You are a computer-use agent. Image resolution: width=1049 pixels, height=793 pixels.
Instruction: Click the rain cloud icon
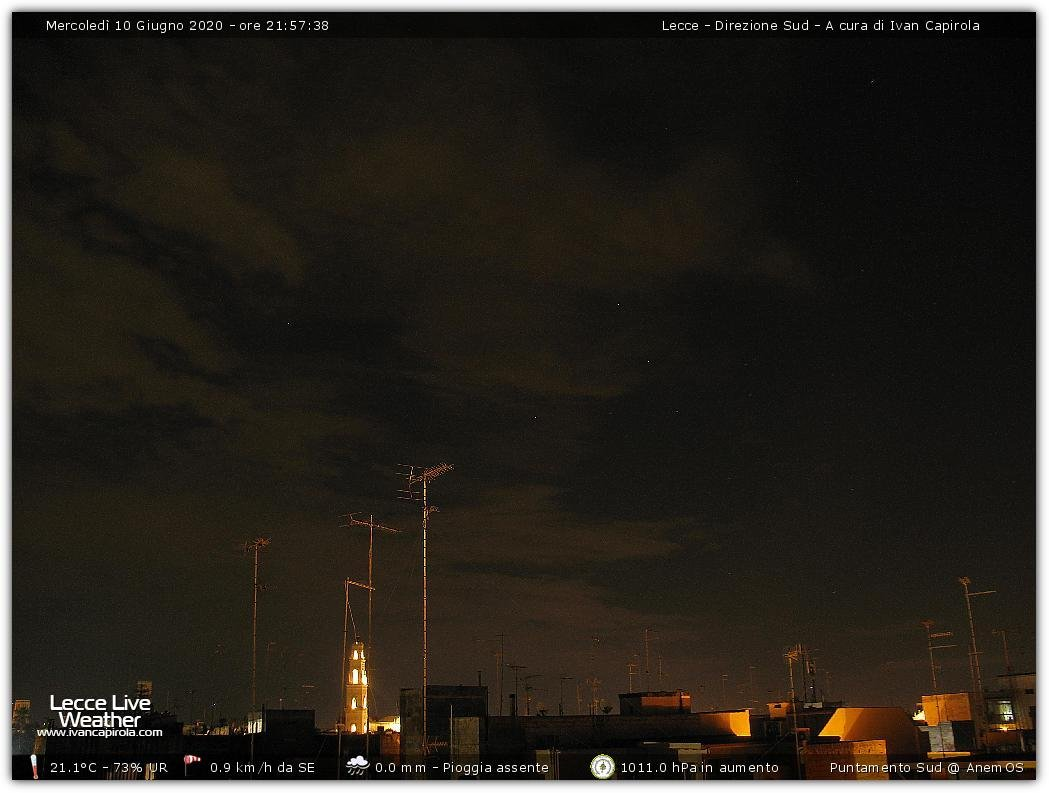[357, 766]
